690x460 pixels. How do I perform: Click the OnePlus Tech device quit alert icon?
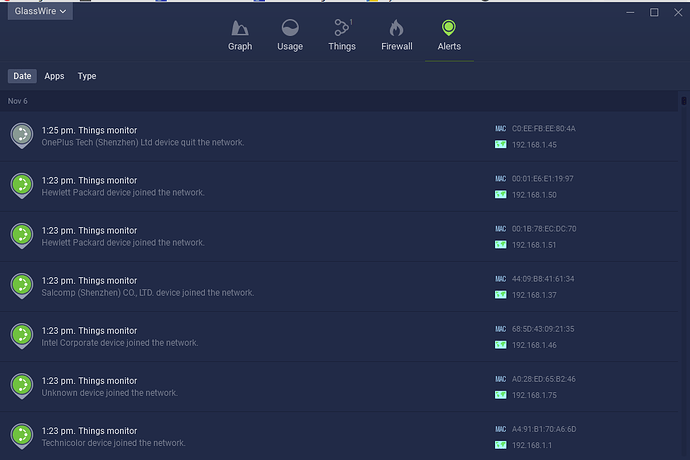pos(21,135)
